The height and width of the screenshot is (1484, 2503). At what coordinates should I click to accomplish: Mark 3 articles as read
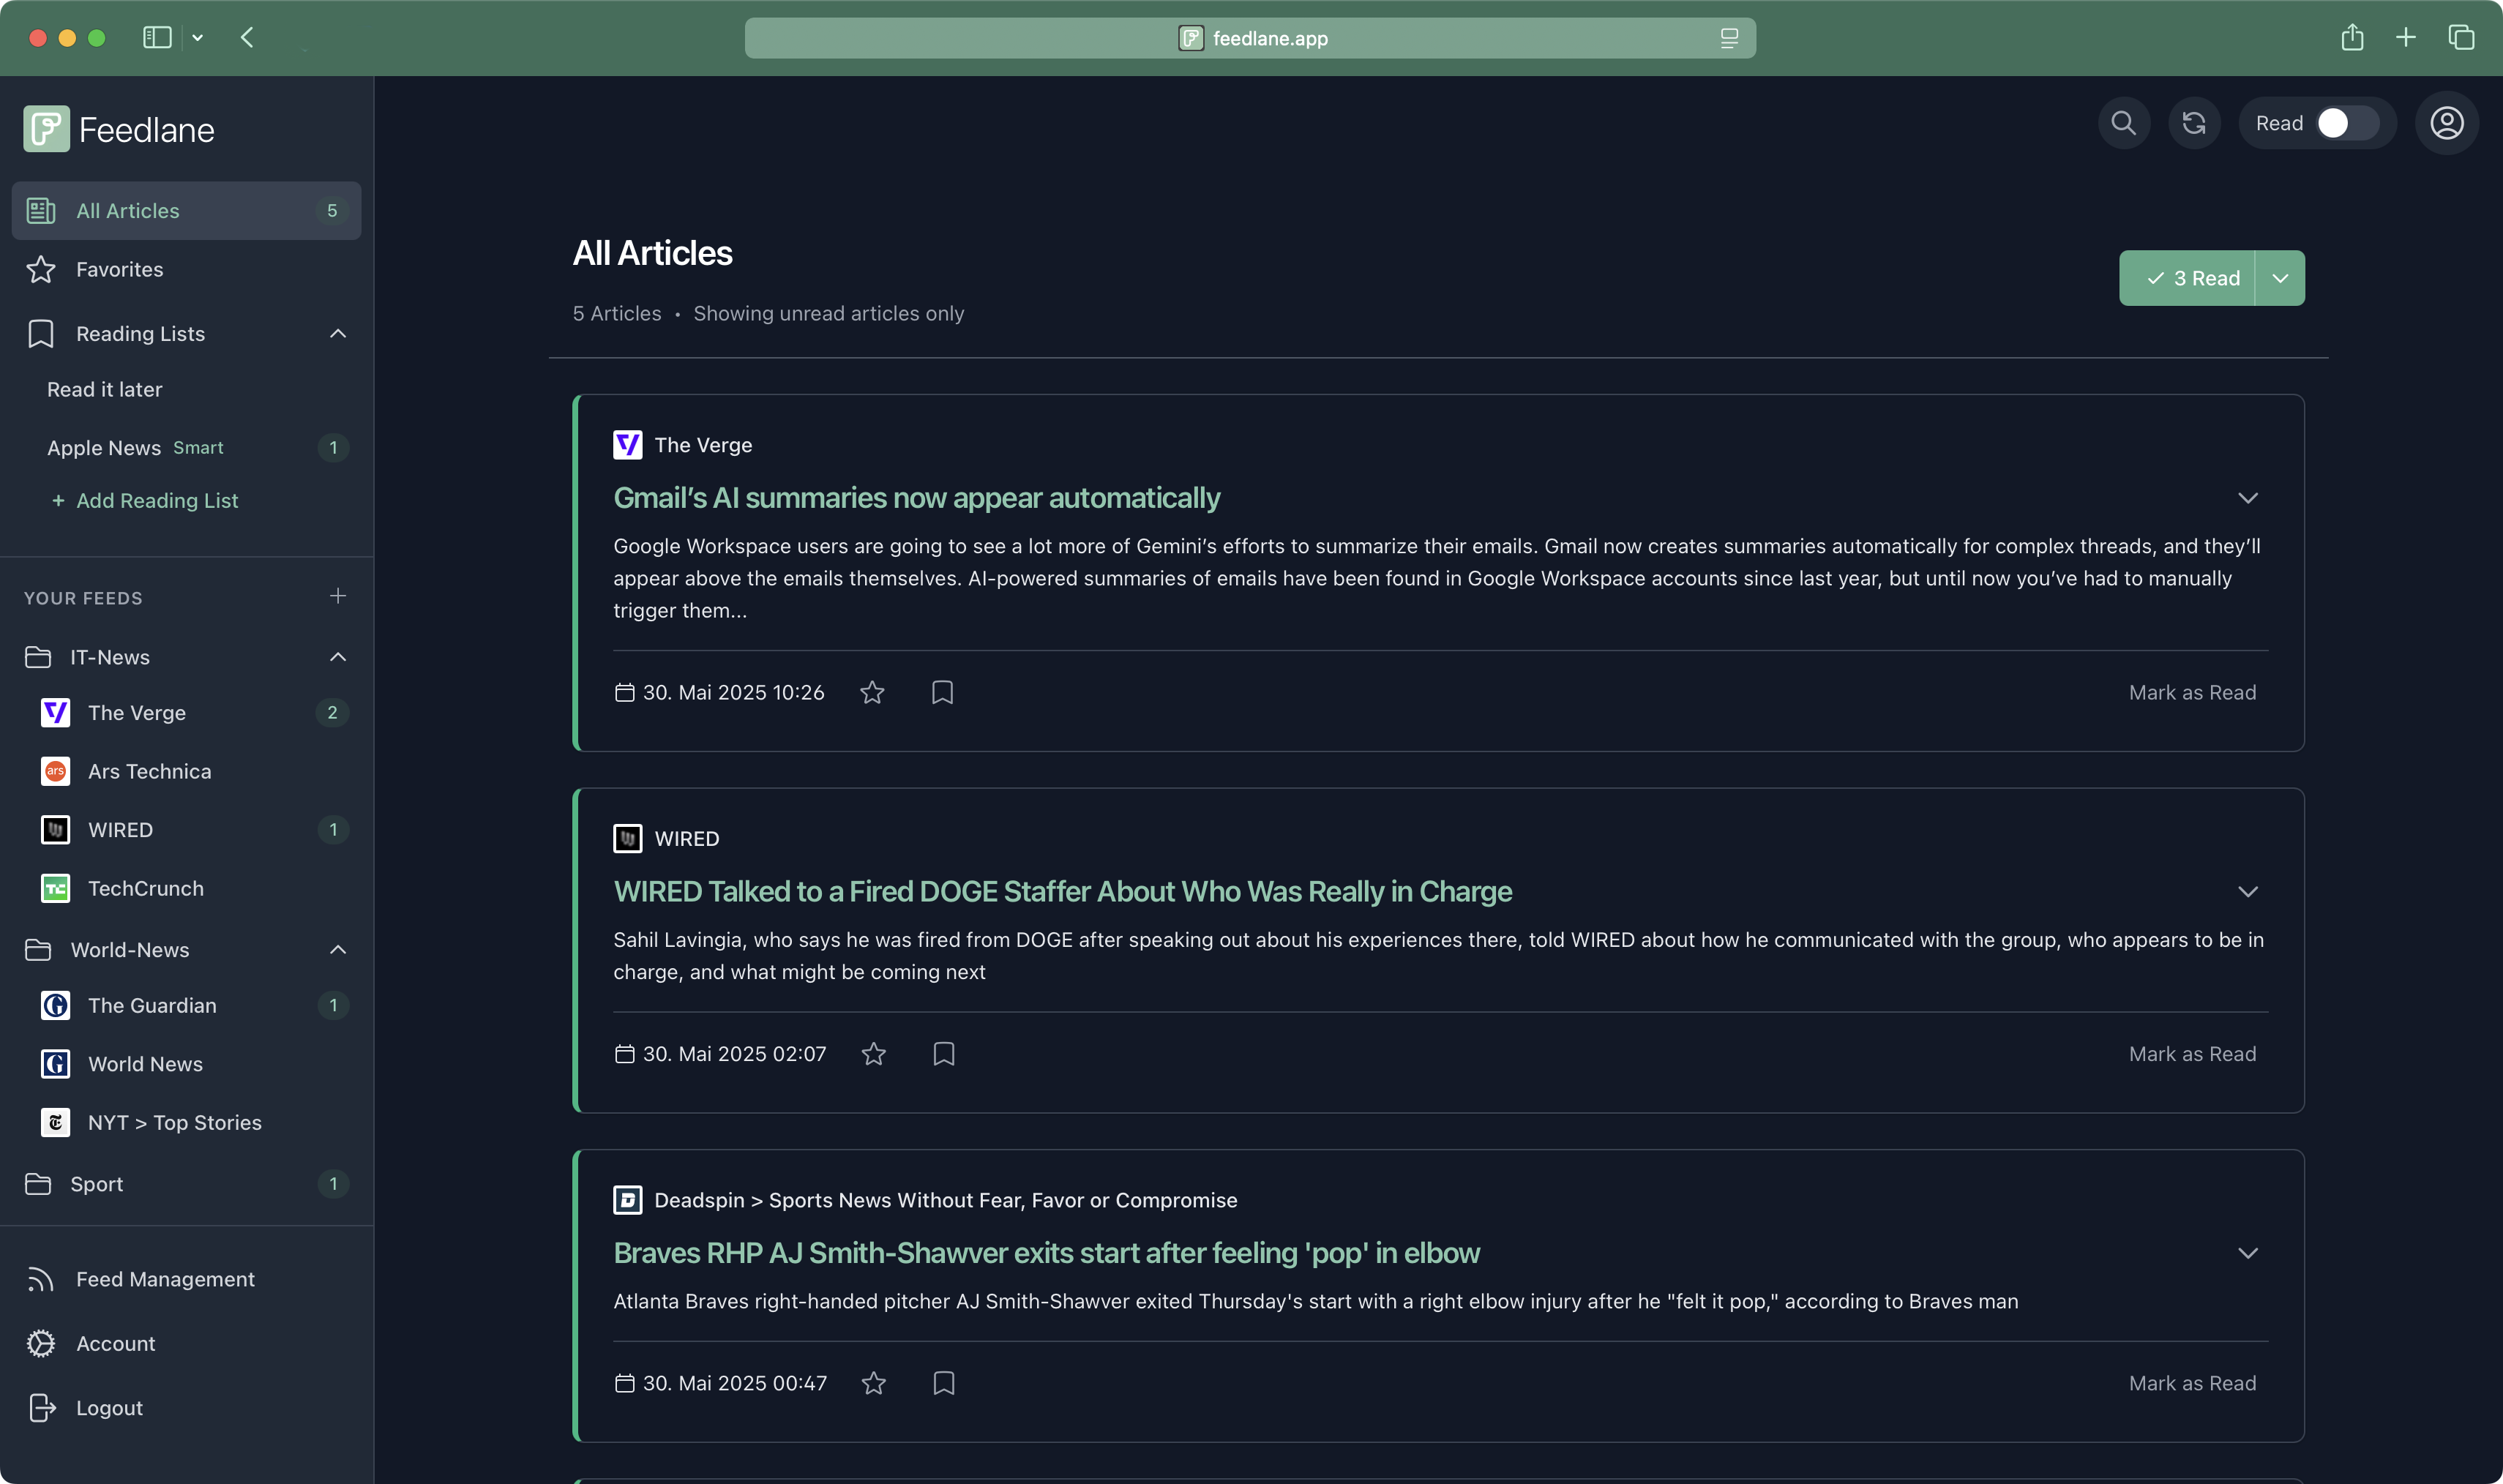tap(2187, 278)
